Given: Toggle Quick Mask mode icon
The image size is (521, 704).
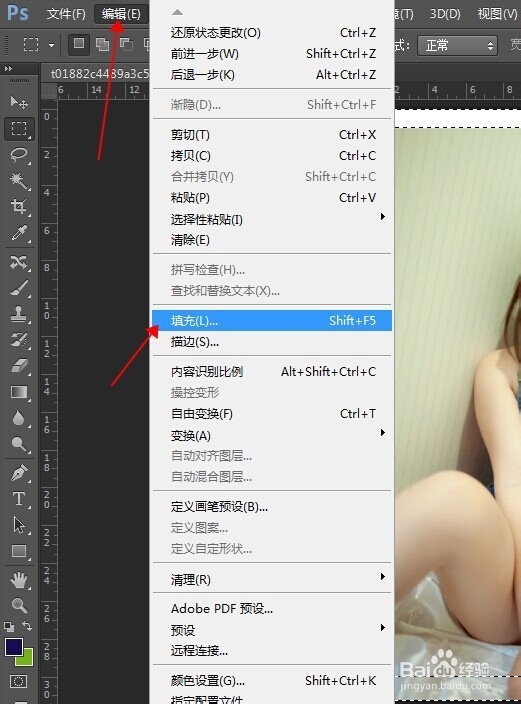Looking at the screenshot, I should pyautogui.click(x=18, y=682).
